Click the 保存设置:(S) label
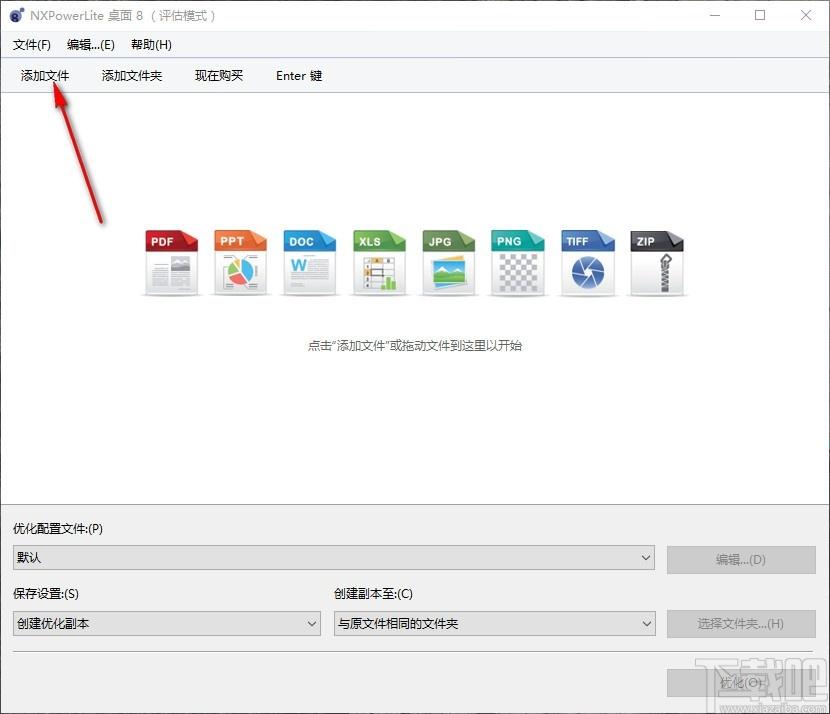830x714 pixels. coord(46,594)
